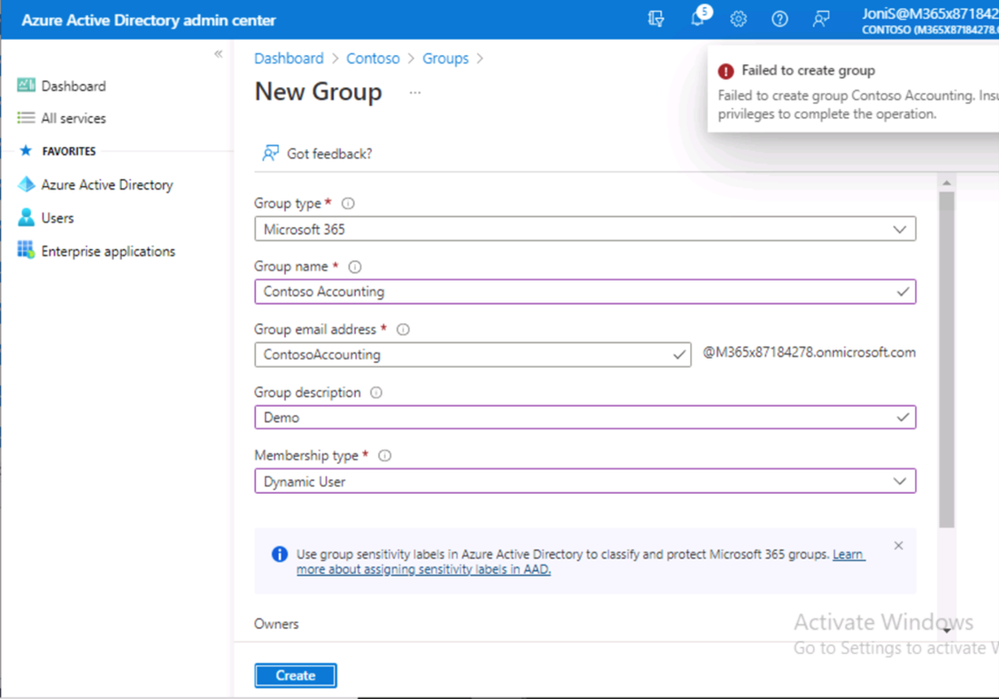Screen dimensions: 999x699
Task: Click the info icon next to Group name
Action: pos(355,267)
